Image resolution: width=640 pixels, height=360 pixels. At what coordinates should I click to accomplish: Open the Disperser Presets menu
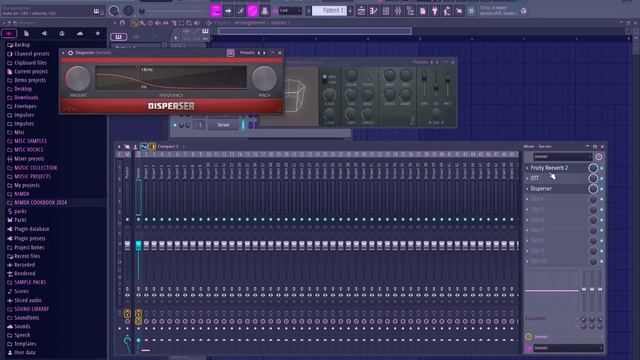tap(247, 53)
